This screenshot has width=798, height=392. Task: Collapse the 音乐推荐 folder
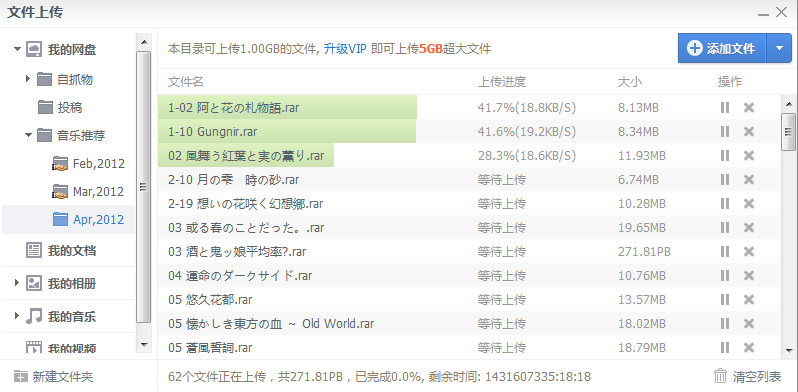pos(28,135)
